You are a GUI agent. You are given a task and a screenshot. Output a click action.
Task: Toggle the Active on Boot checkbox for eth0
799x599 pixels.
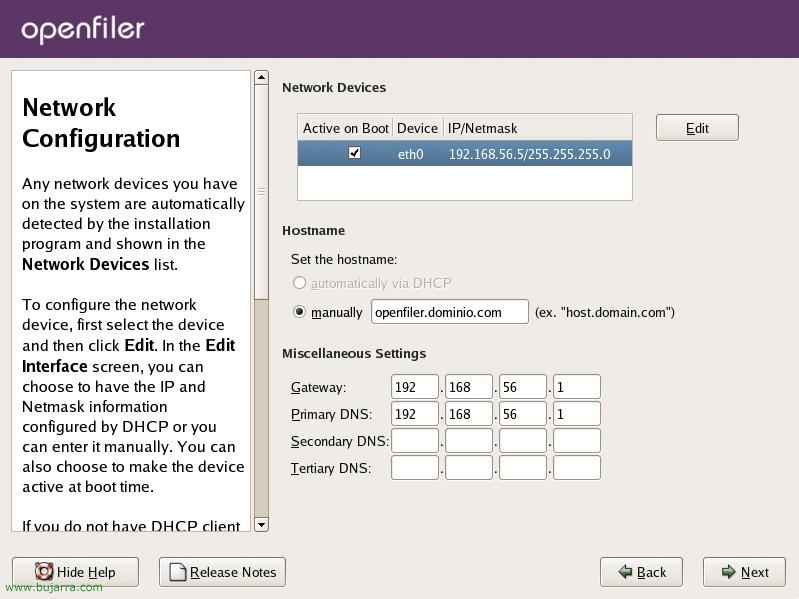[353, 153]
